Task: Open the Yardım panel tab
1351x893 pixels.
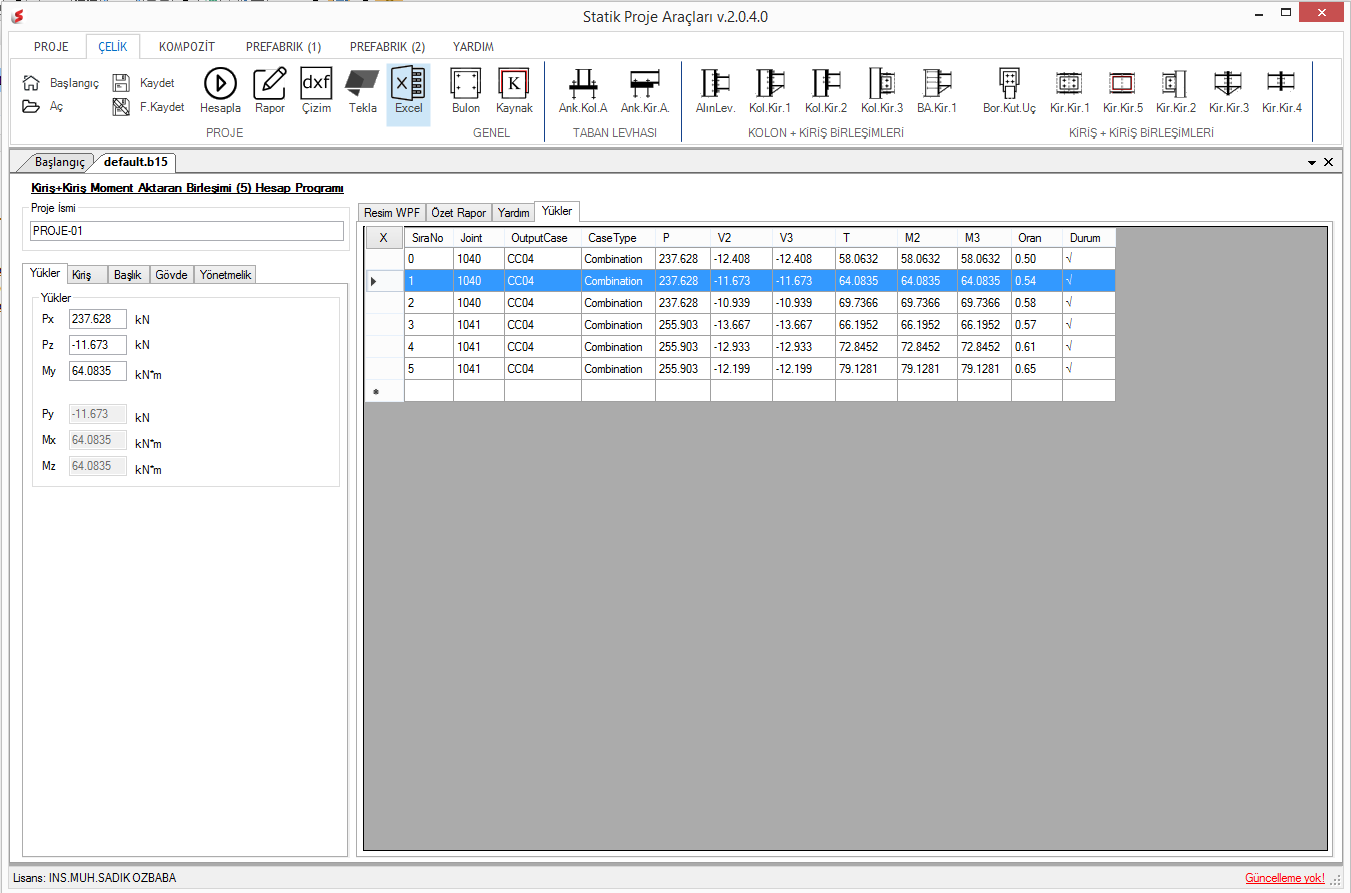Action: pyautogui.click(x=513, y=213)
